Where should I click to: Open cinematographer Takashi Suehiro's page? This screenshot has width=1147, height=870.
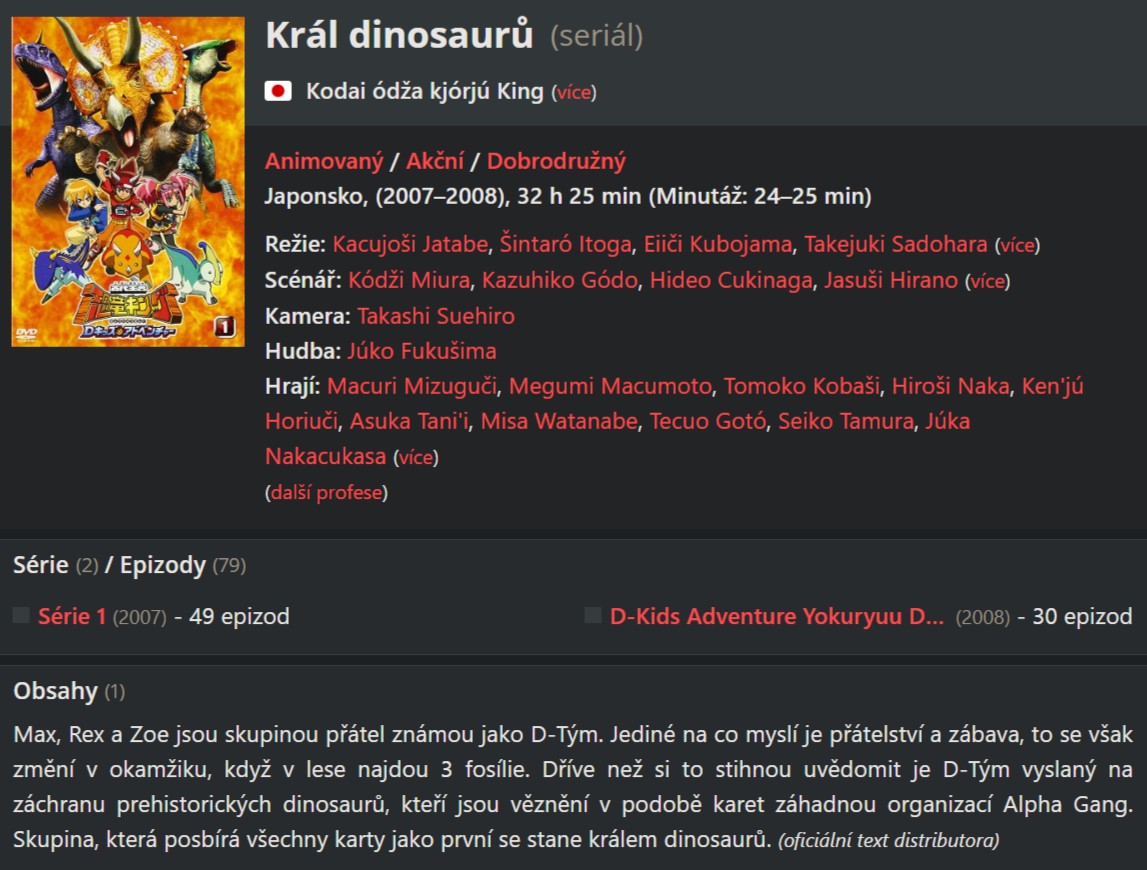(x=436, y=316)
